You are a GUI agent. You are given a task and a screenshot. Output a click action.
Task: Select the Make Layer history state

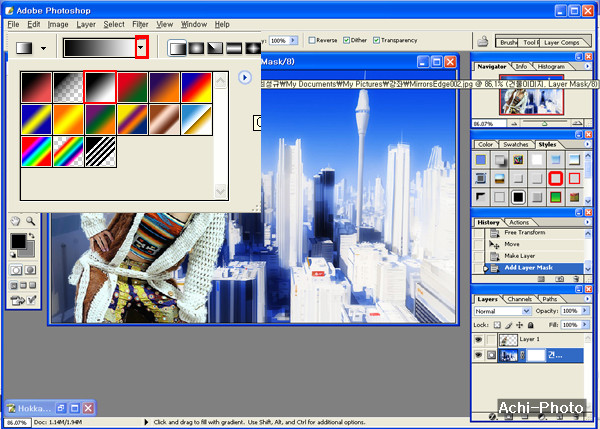click(518, 256)
